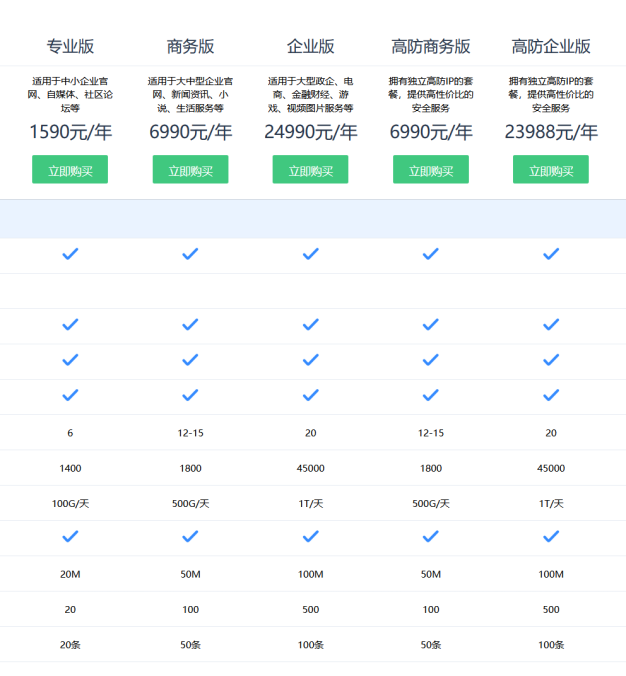Click the value 6 in the 专业版 column
The height and width of the screenshot is (676, 626).
(70, 433)
